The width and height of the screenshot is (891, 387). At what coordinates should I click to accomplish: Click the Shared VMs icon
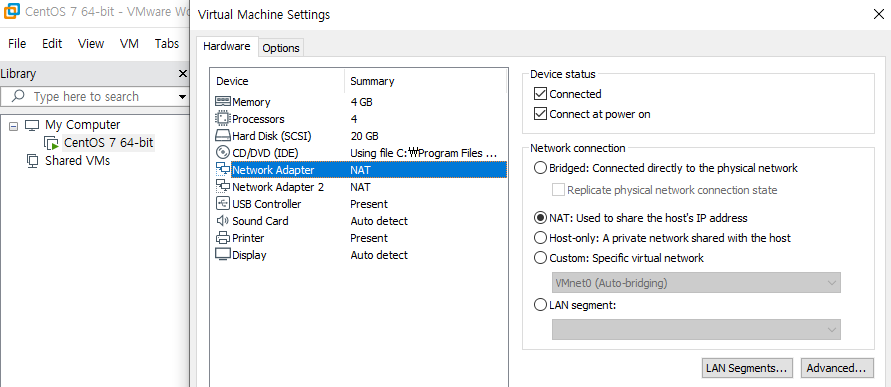tap(33, 161)
